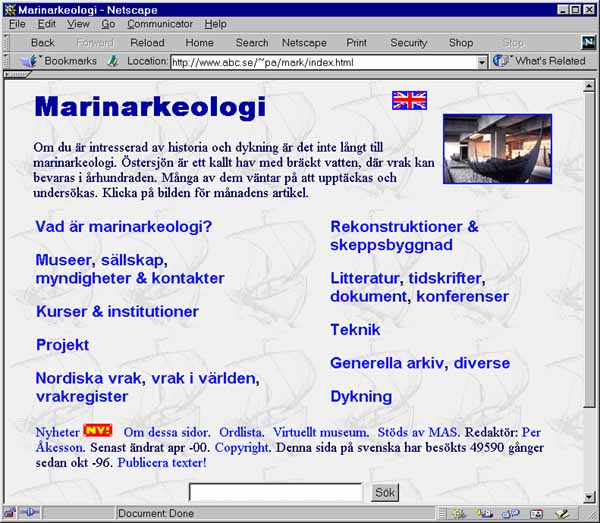Screen dimensions: 600x523
Task: Open the Composer icon in component bar
Action: coord(562,513)
